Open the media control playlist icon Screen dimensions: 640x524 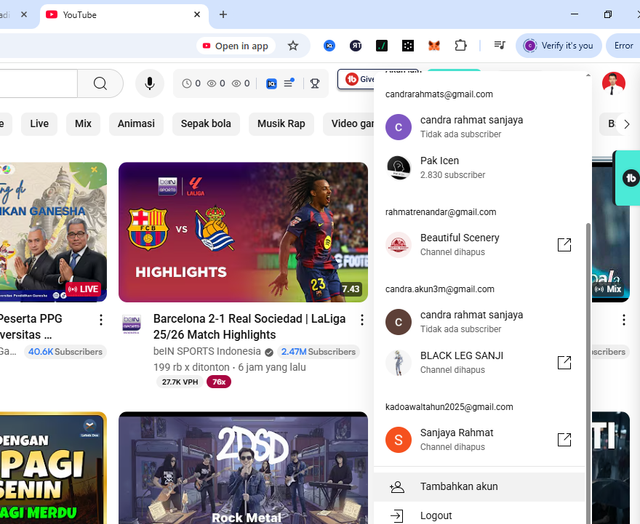(500, 45)
